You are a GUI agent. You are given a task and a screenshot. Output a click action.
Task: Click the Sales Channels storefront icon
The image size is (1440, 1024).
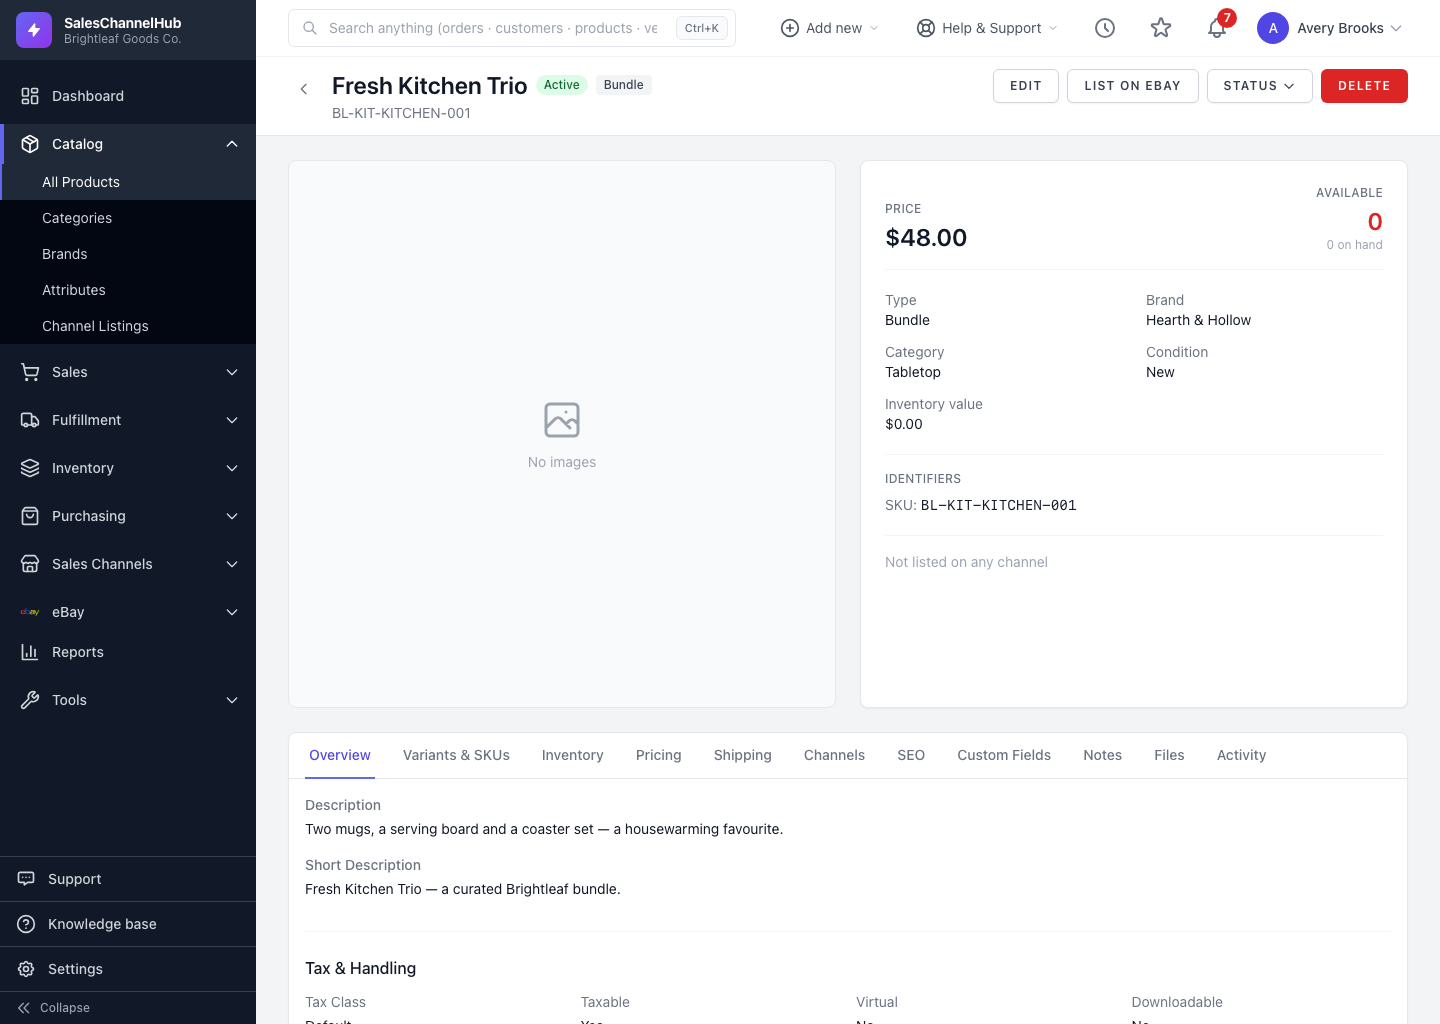point(30,564)
